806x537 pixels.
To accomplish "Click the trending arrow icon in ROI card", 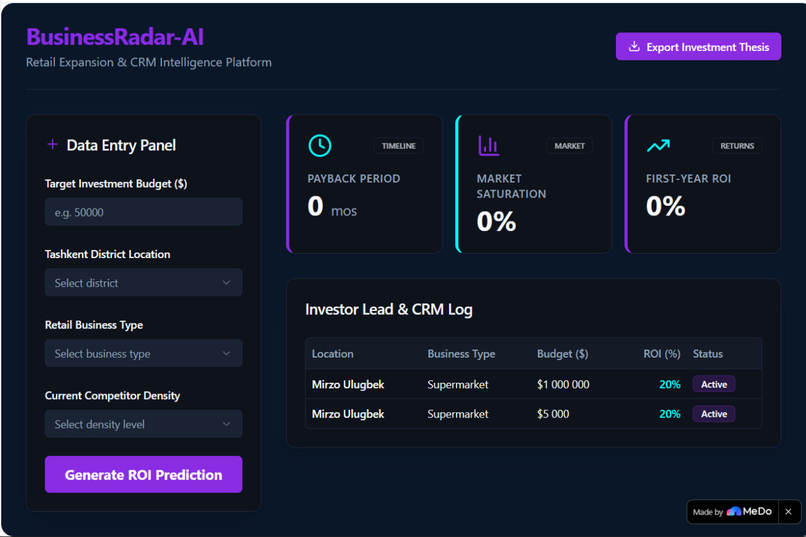I will tap(658, 146).
